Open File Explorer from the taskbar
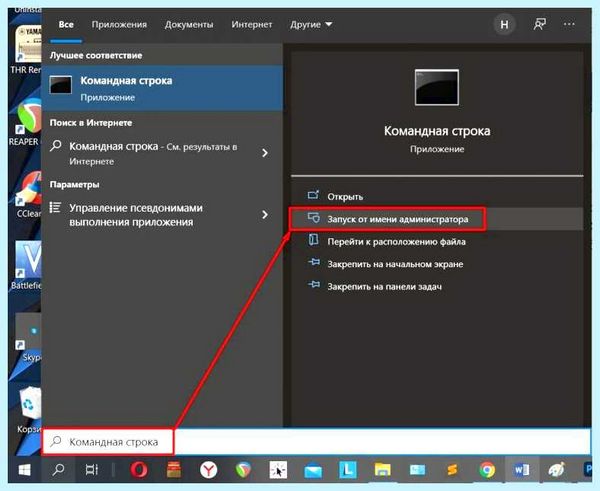Image resolution: width=600 pixels, height=491 pixels. [x=382, y=470]
